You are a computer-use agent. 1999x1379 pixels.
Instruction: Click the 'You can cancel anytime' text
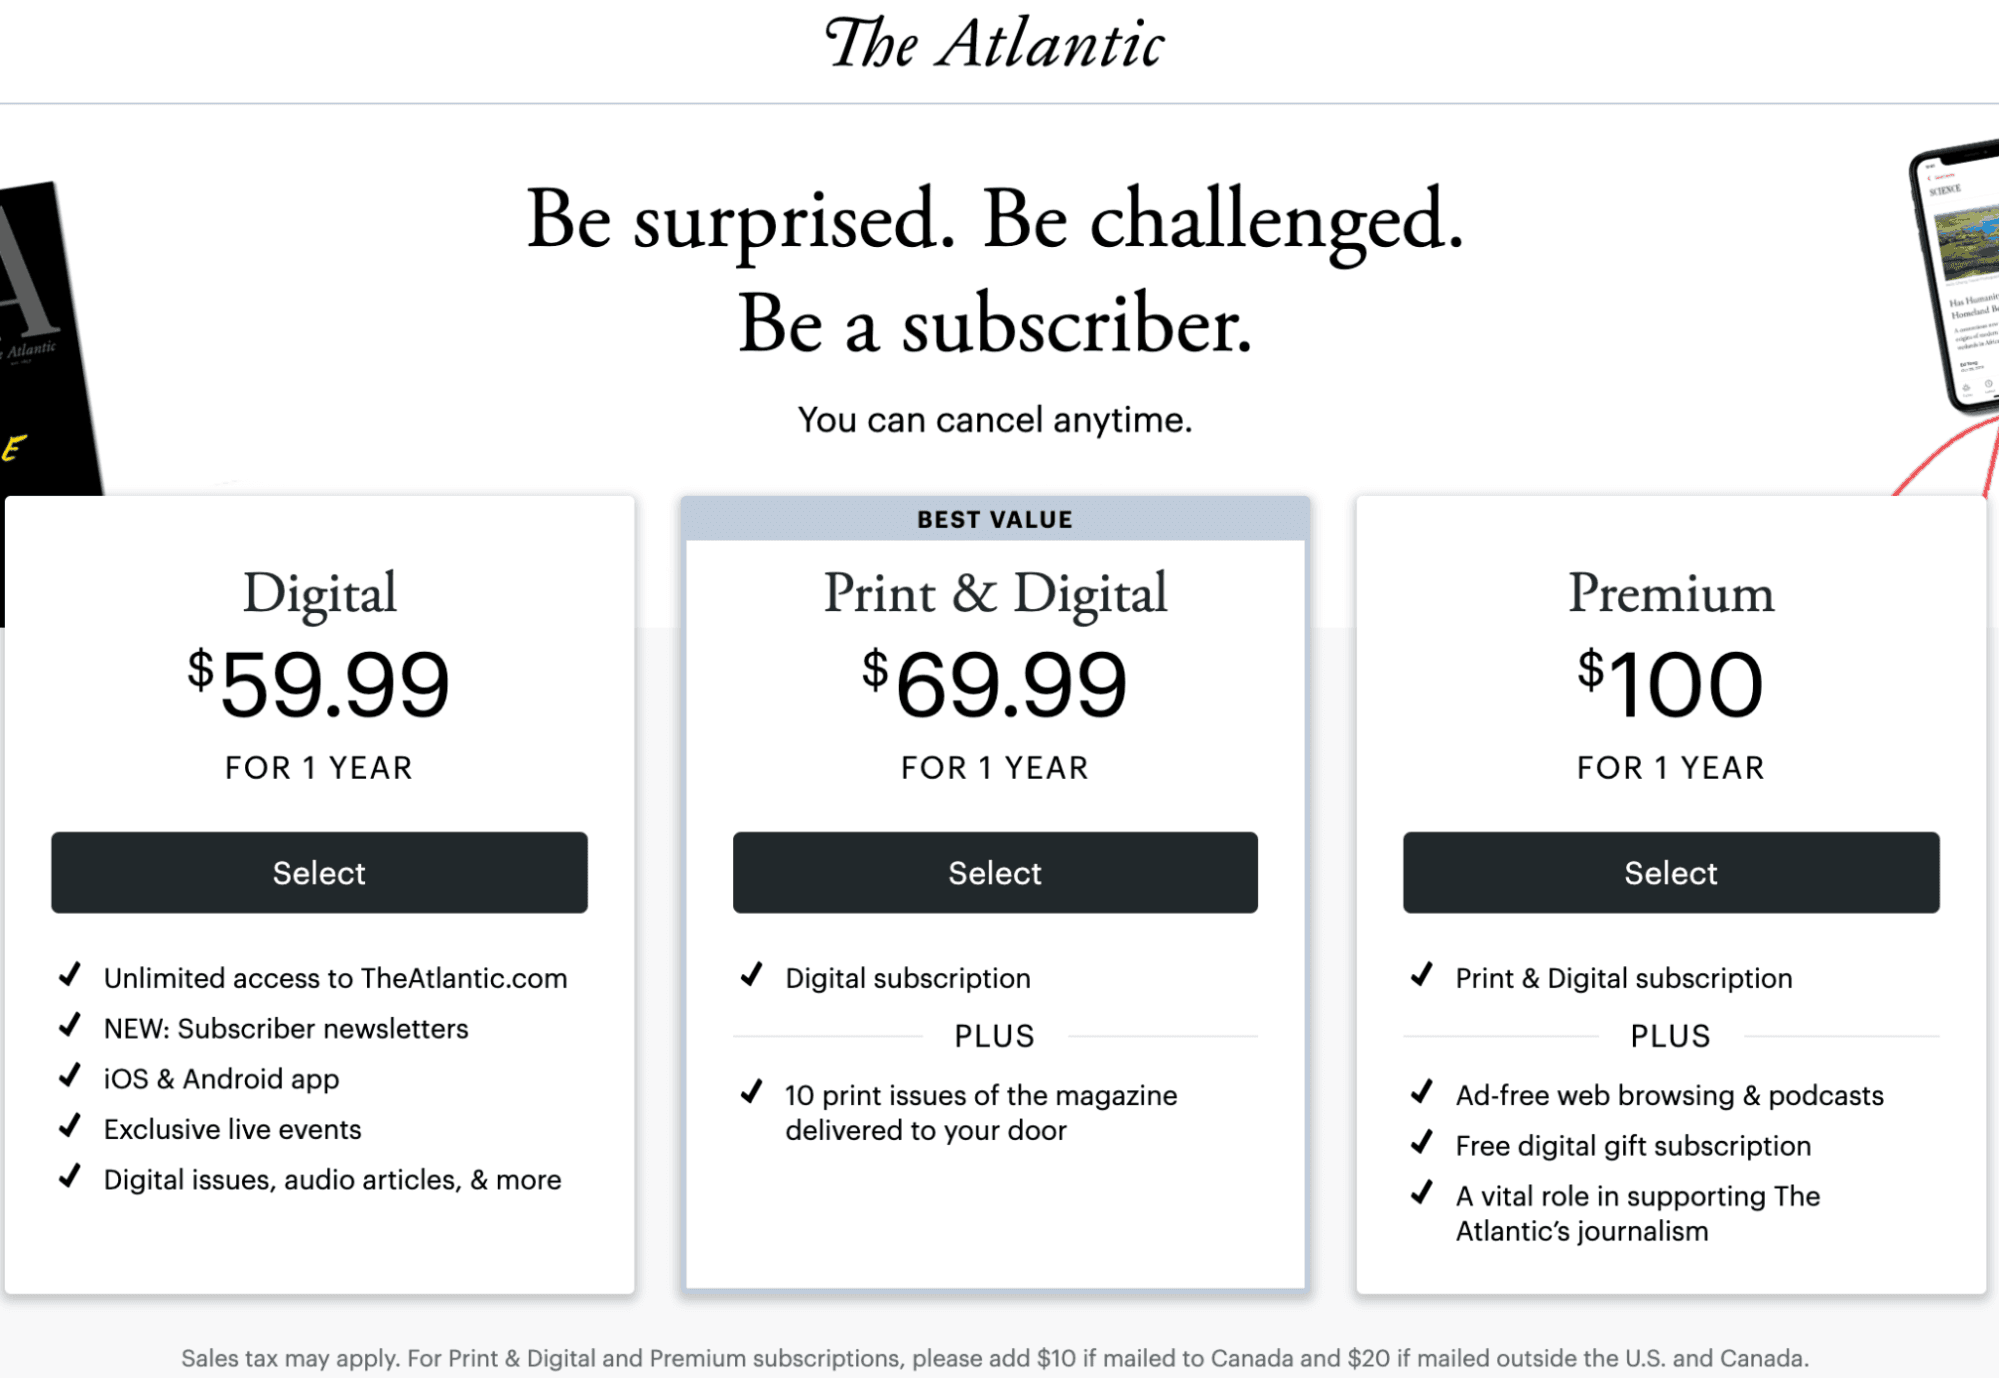point(995,419)
